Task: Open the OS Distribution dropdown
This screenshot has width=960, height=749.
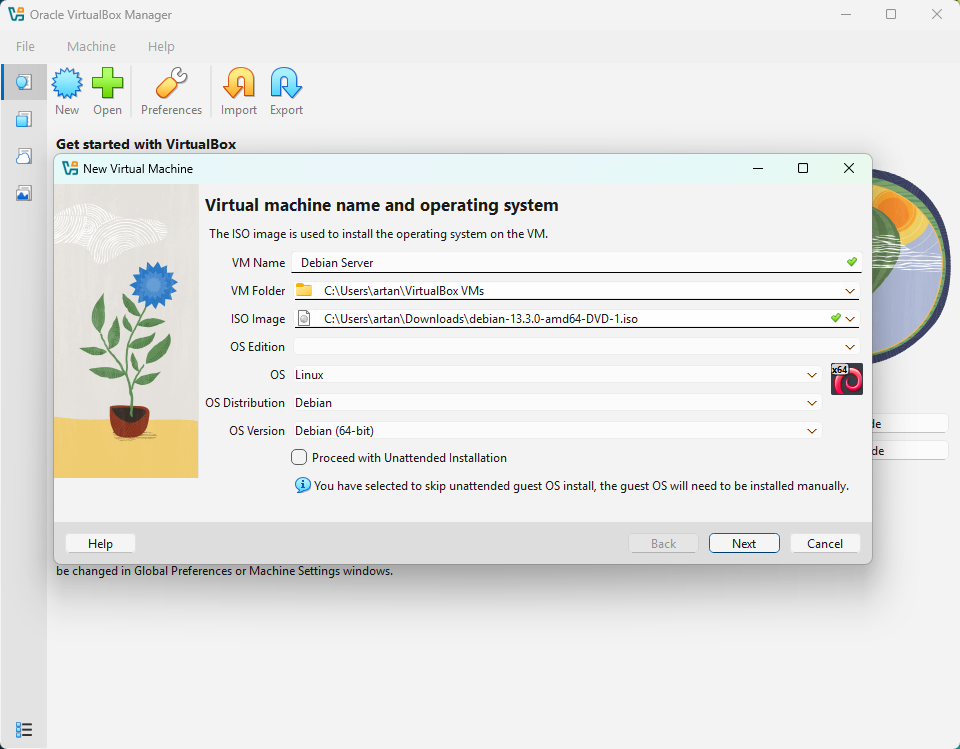Action: [812, 403]
